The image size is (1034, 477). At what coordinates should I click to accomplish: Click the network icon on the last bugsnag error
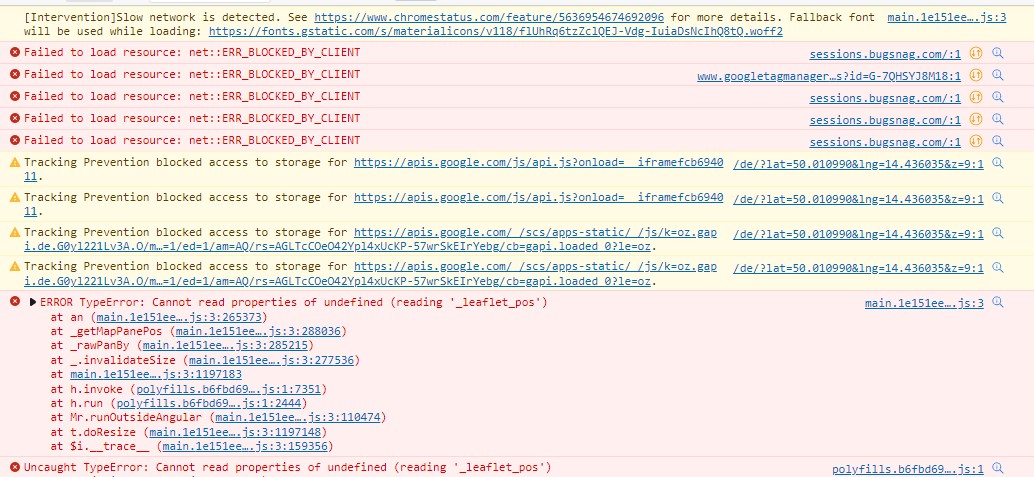[x=975, y=141]
